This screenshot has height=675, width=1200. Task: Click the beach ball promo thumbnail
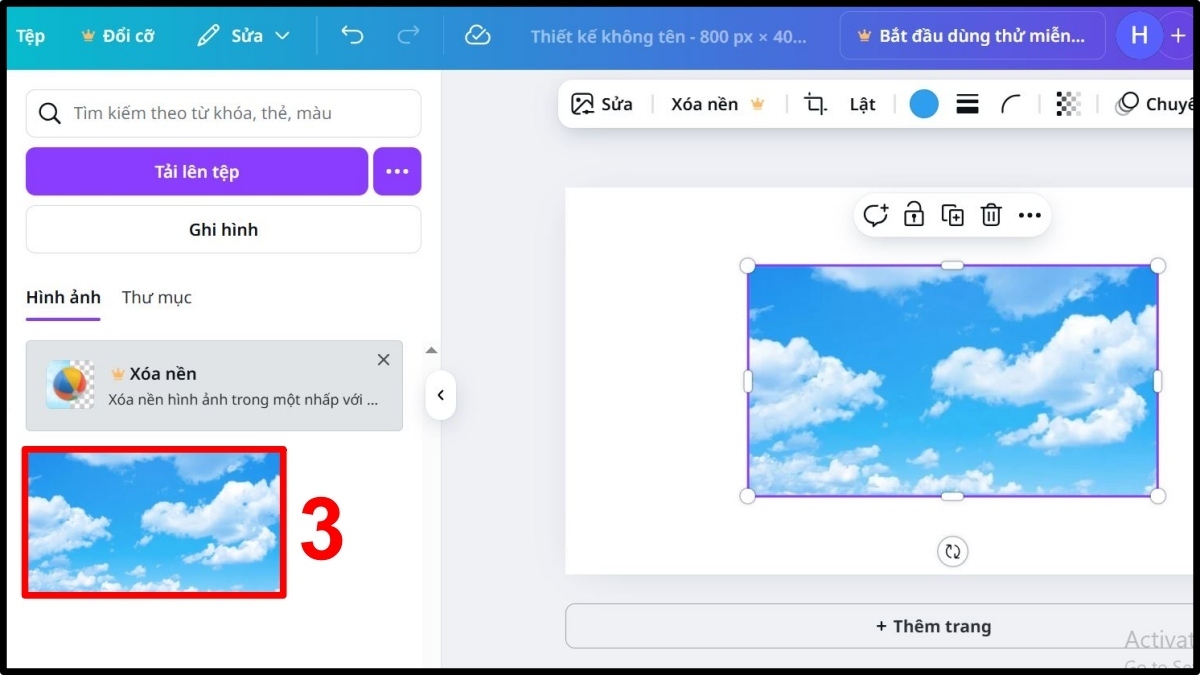click(x=70, y=385)
